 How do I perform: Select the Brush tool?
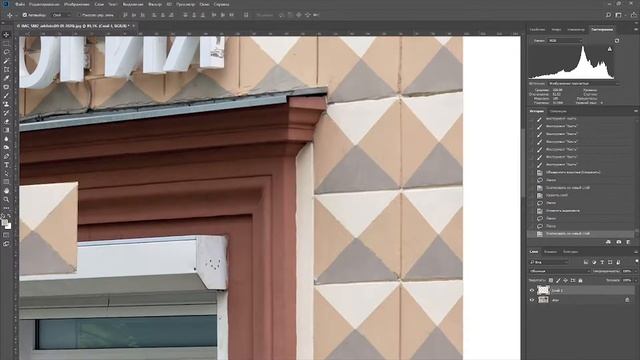click(x=6, y=96)
